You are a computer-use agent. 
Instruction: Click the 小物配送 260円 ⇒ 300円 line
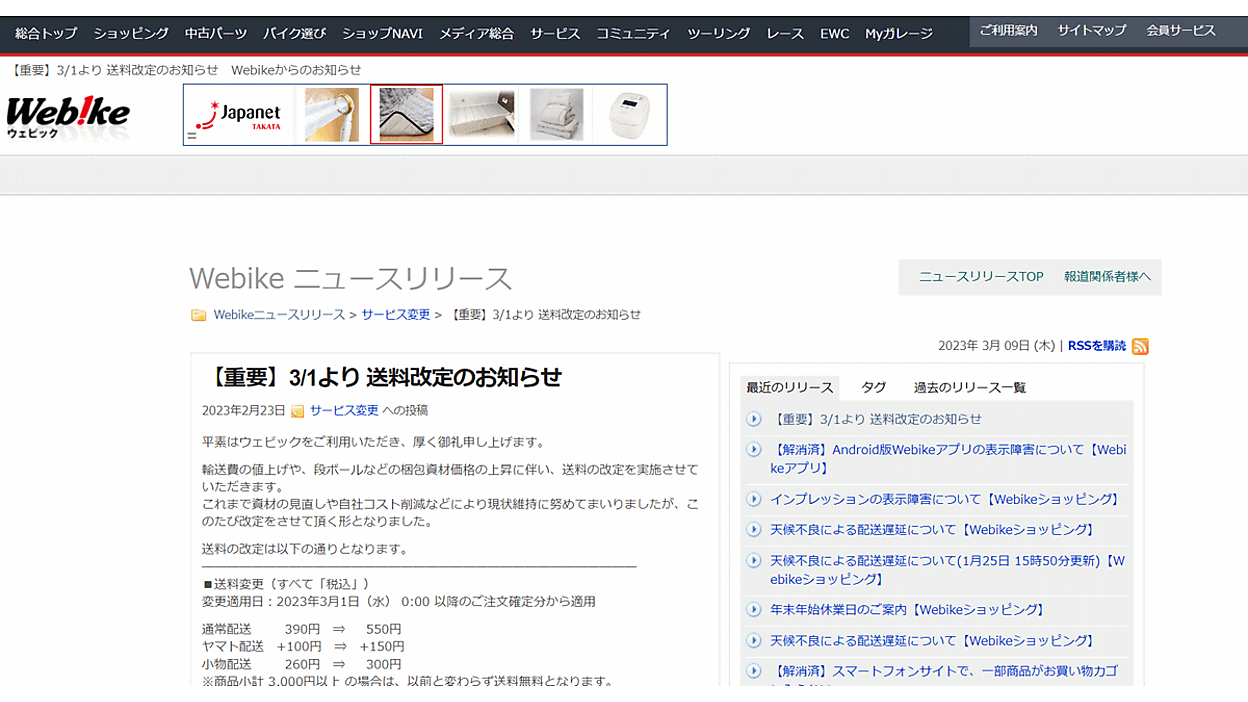coord(301,664)
